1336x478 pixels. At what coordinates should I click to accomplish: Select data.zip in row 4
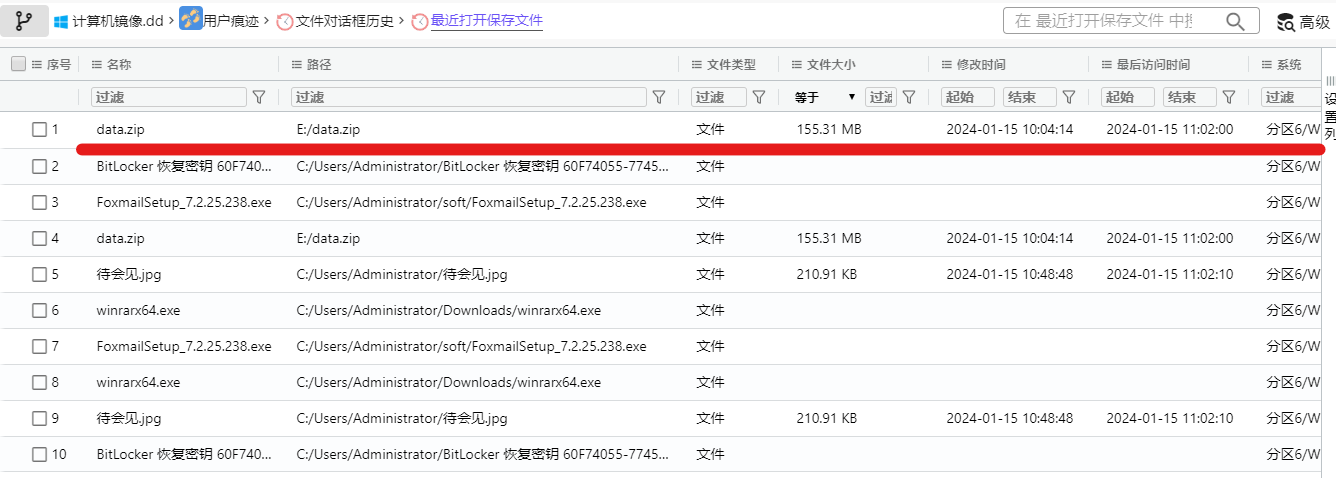click(x=121, y=238)
